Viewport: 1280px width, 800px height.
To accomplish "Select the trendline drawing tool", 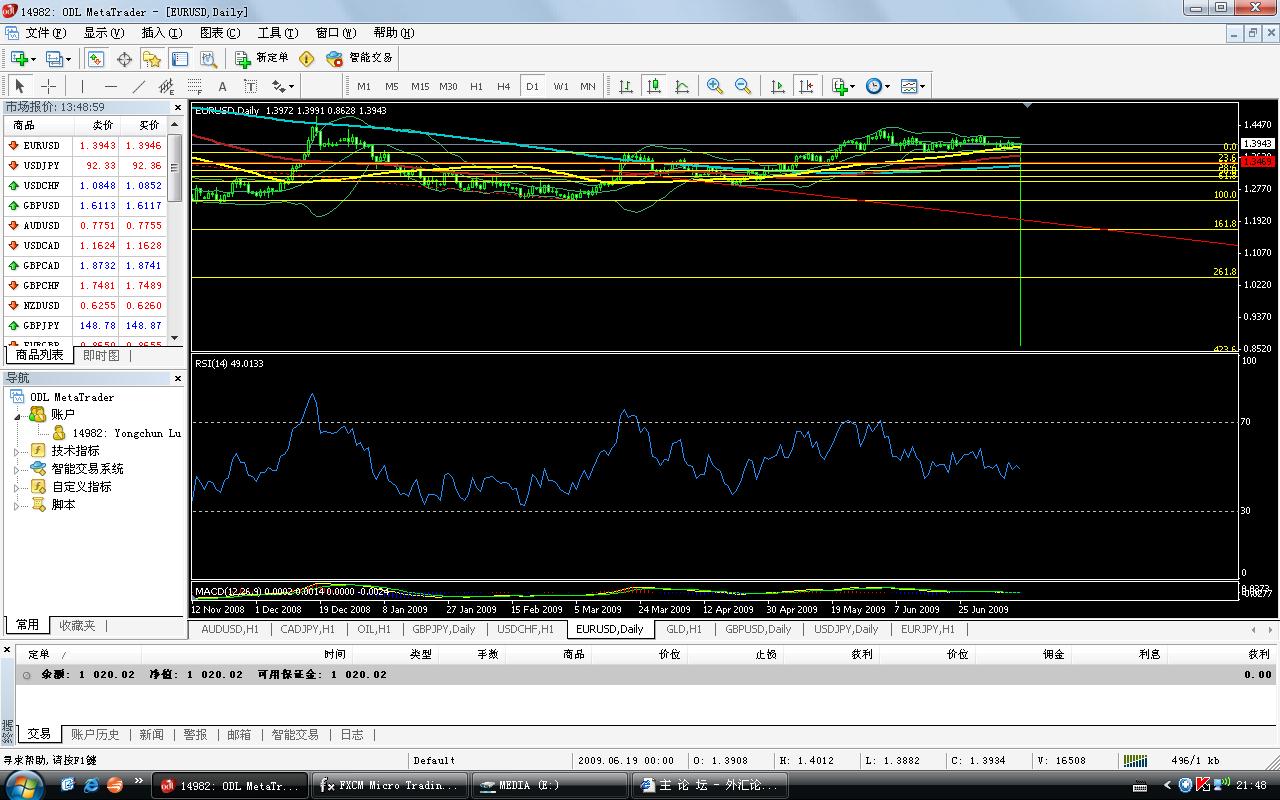I will click(x=138, y=86).
